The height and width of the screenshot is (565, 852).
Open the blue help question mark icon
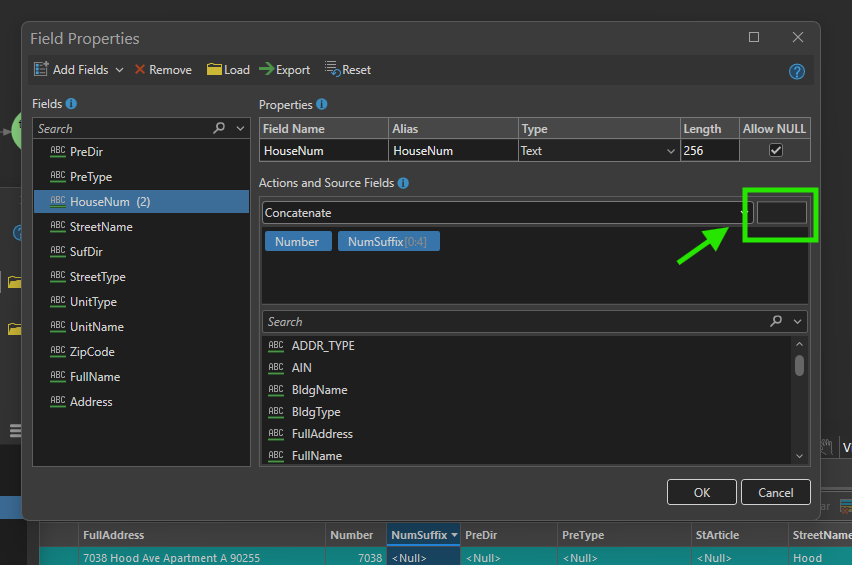[x=797, y=72]
